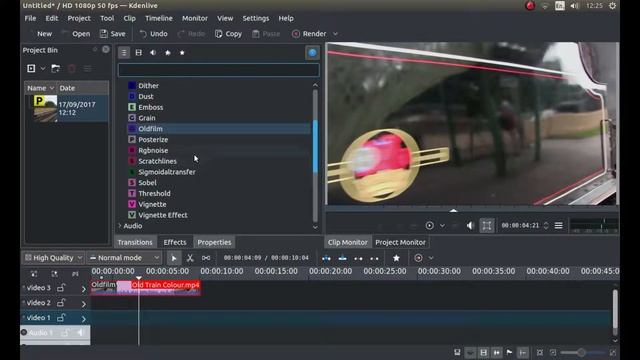This screenshot has width=640, height=360.
Task: Click overwrite clip zone in timeline icon
Action: 342,258
